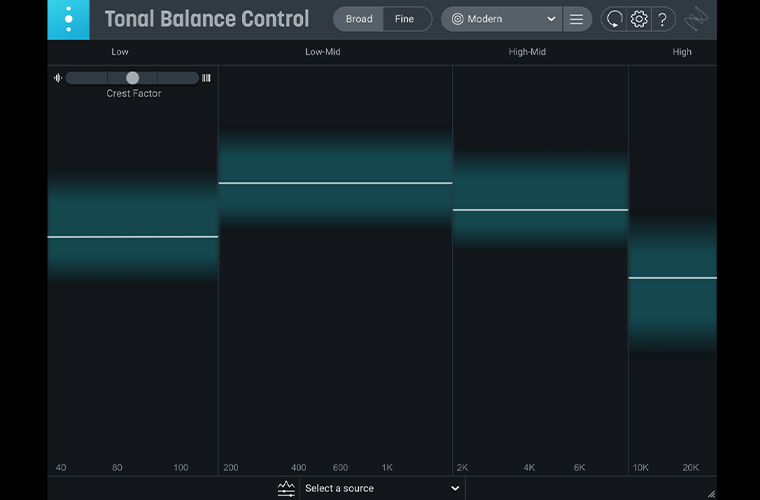
Task: Click the Low band level line
Action: click(133, 237)
